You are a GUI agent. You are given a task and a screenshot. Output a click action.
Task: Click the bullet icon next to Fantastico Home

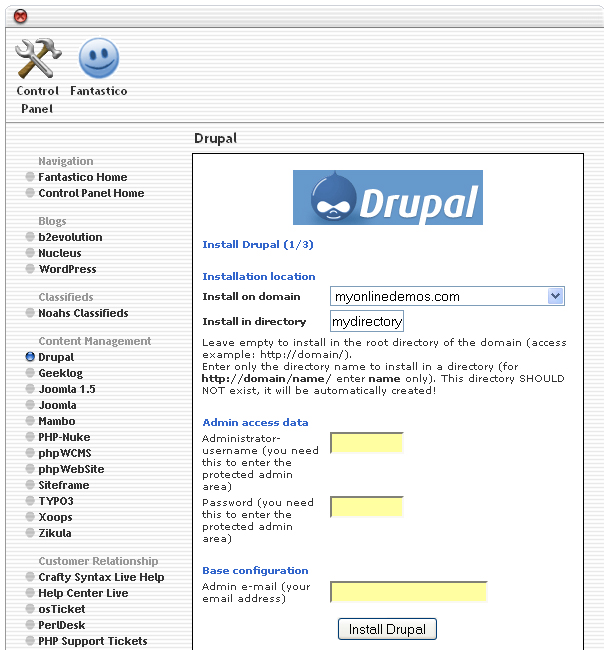click(30, 177)
